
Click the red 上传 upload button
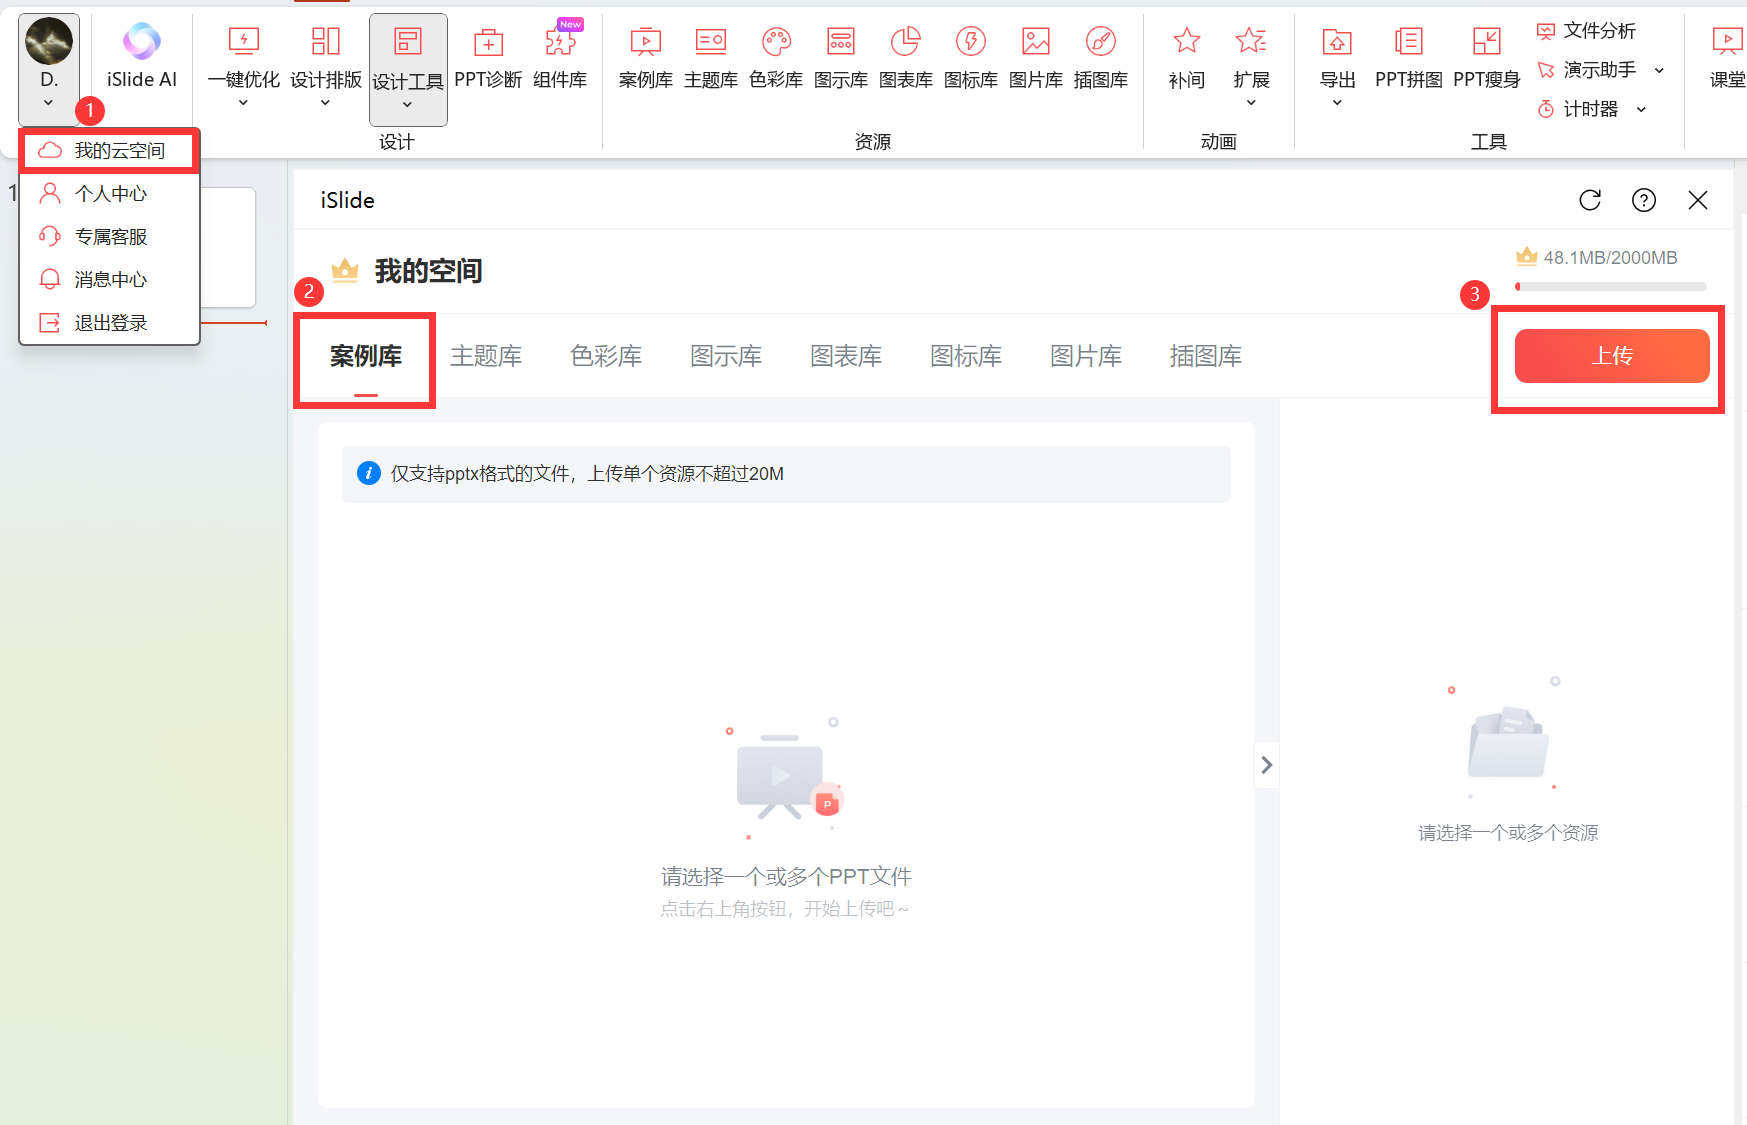click(1611, 356)
